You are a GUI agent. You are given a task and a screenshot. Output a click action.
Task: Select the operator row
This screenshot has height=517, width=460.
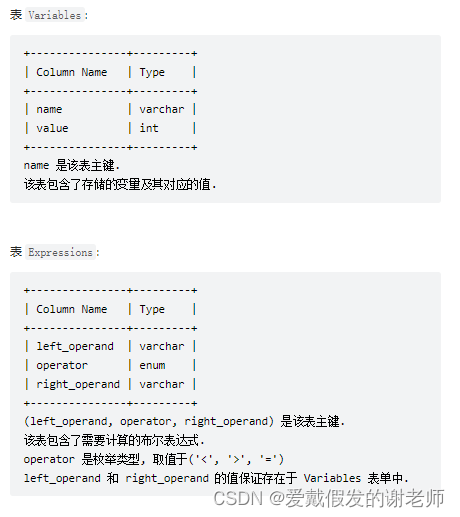pyautogui.click(x=110, y=365)
